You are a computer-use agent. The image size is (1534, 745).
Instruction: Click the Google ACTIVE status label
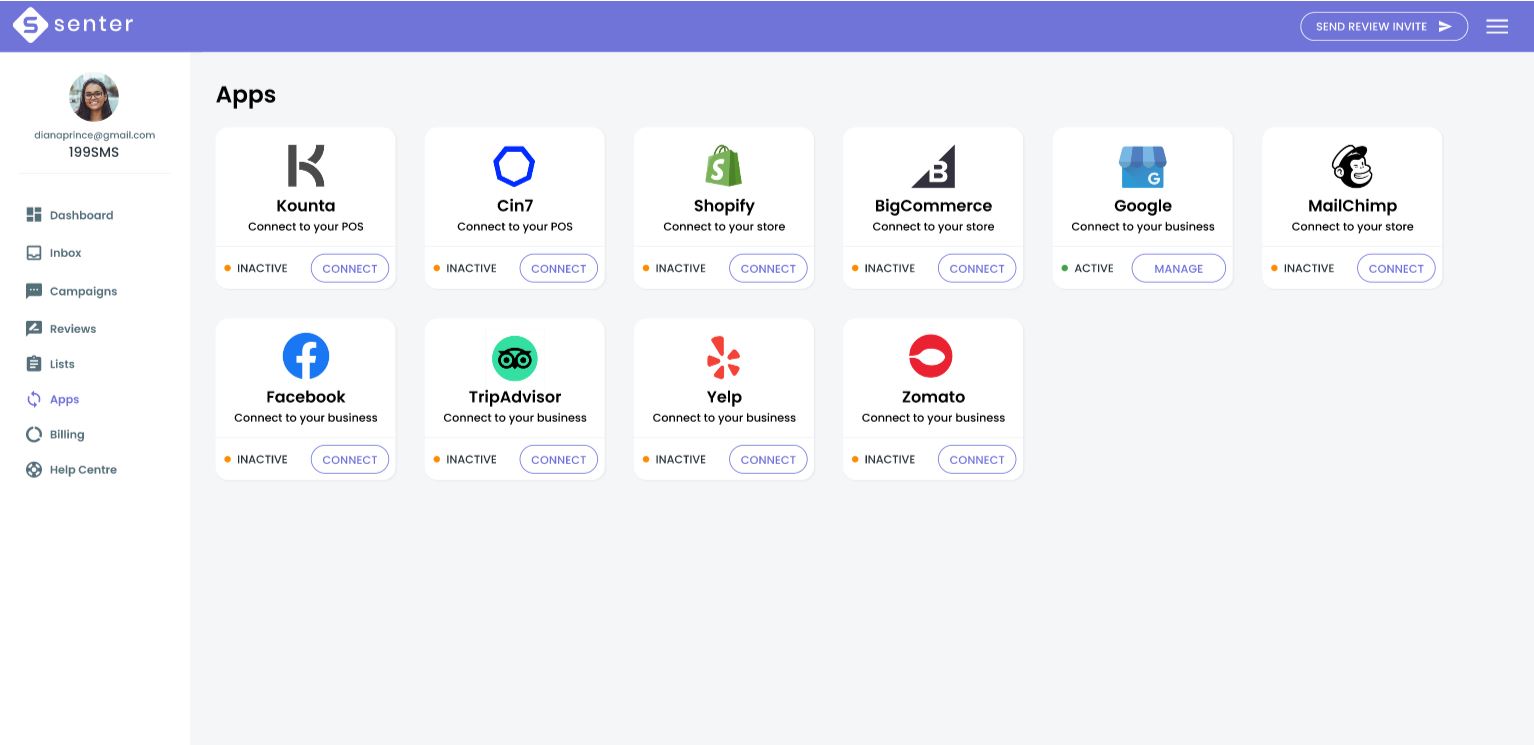pyautogui.click(x=1094, y=268)
